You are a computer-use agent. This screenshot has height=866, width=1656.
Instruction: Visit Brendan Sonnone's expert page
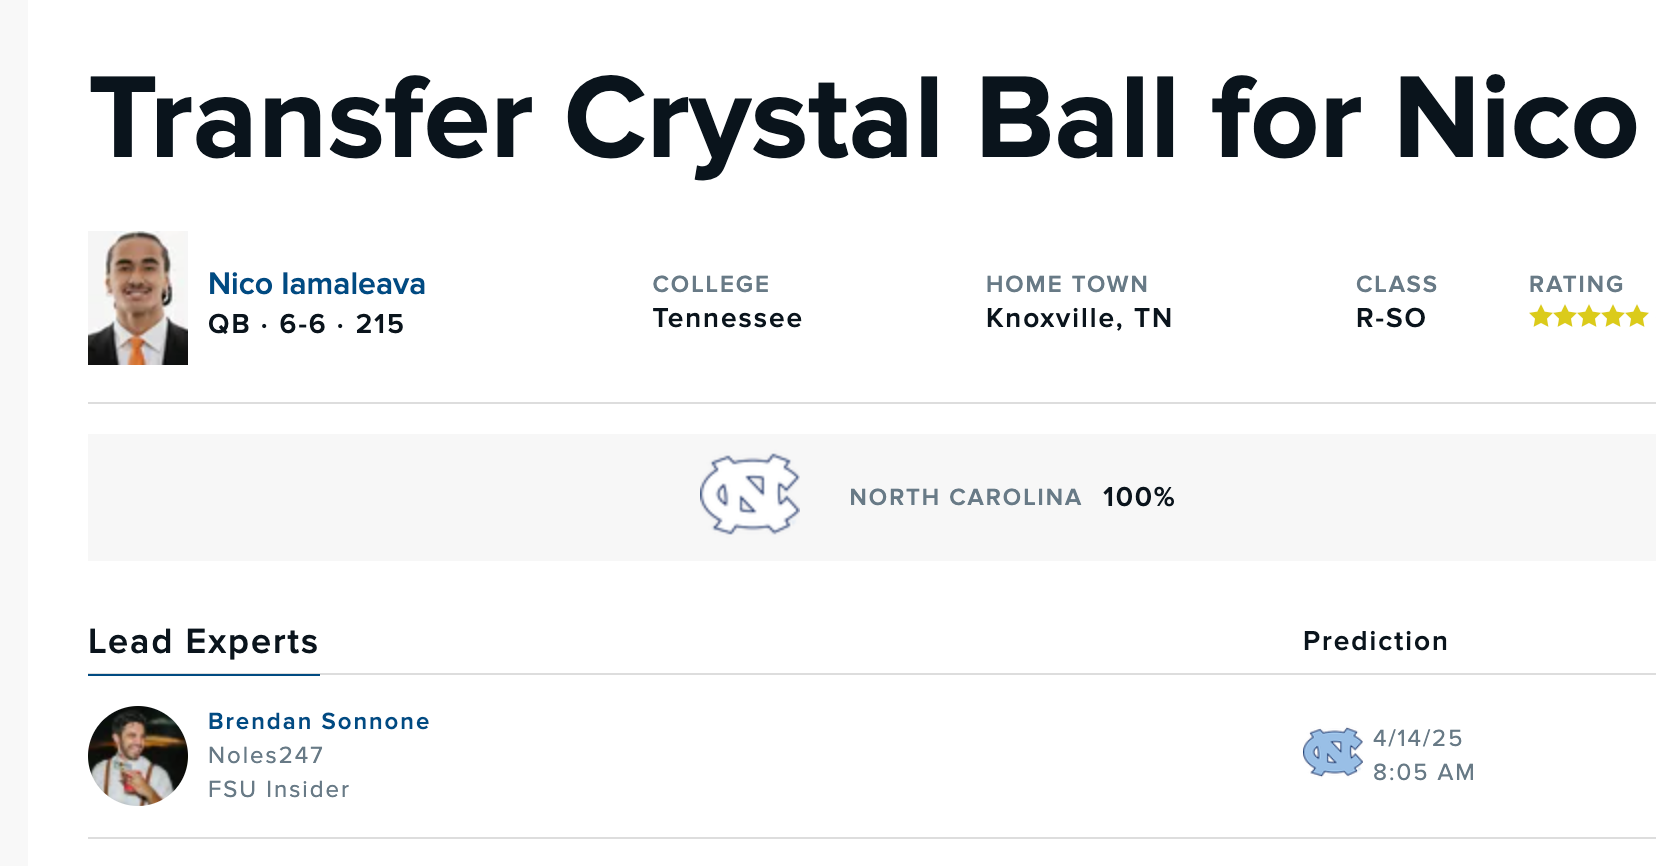[318, 721]
